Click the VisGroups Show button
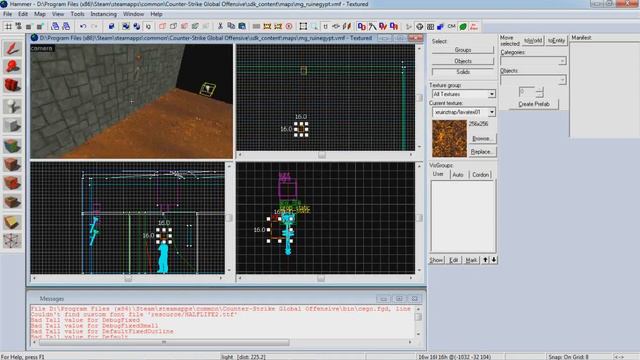This screenshot has height=360, width=640. point(436,260)
